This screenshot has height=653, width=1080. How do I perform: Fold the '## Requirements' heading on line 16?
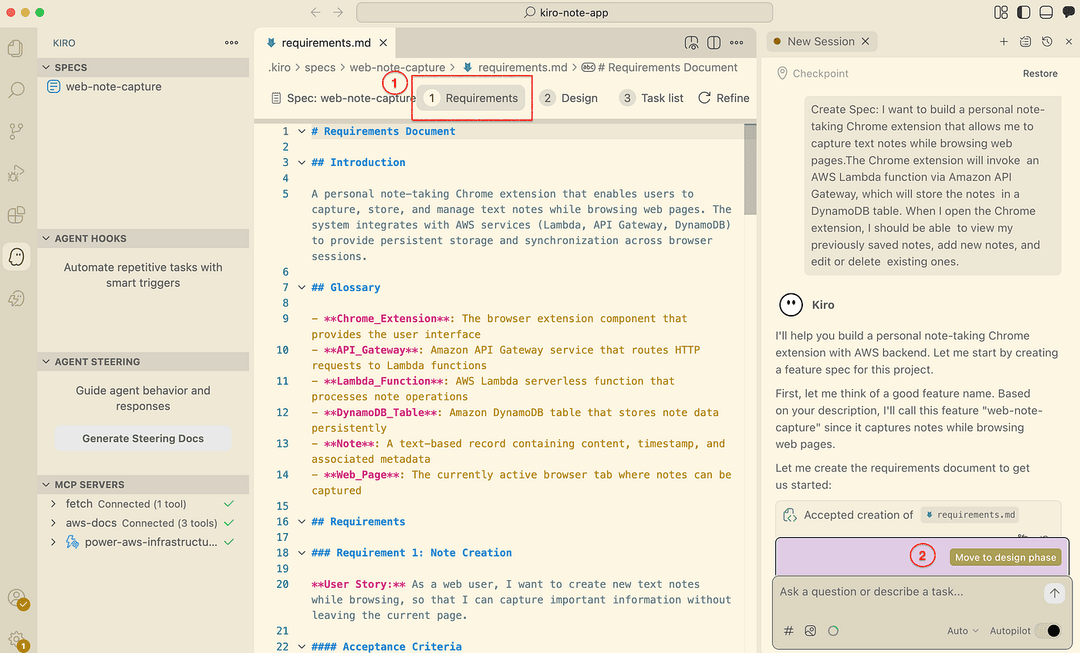pos(301,521)
